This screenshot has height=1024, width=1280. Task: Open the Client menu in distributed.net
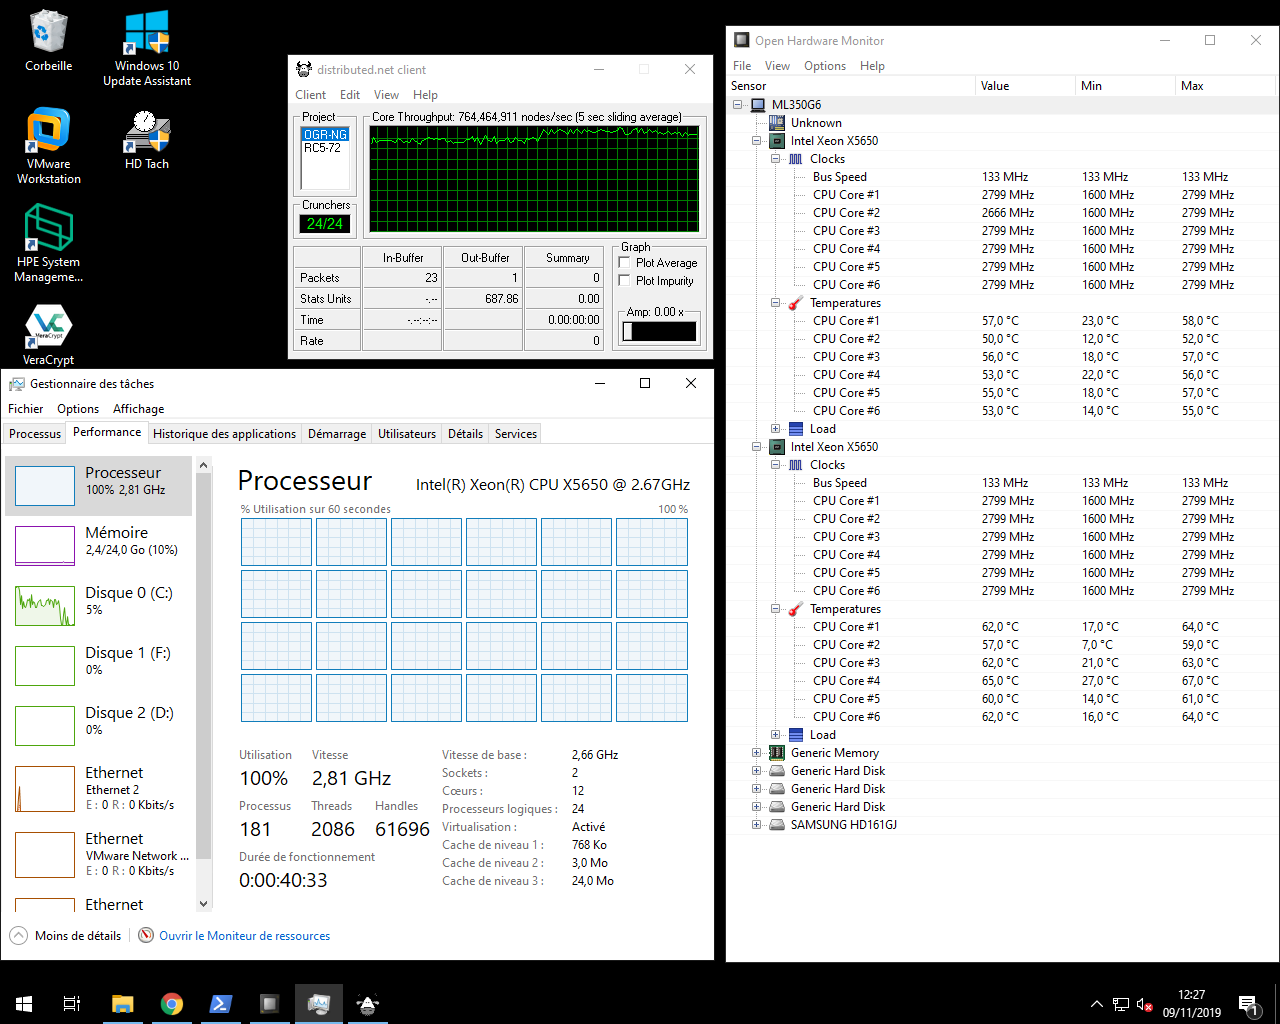310,95
